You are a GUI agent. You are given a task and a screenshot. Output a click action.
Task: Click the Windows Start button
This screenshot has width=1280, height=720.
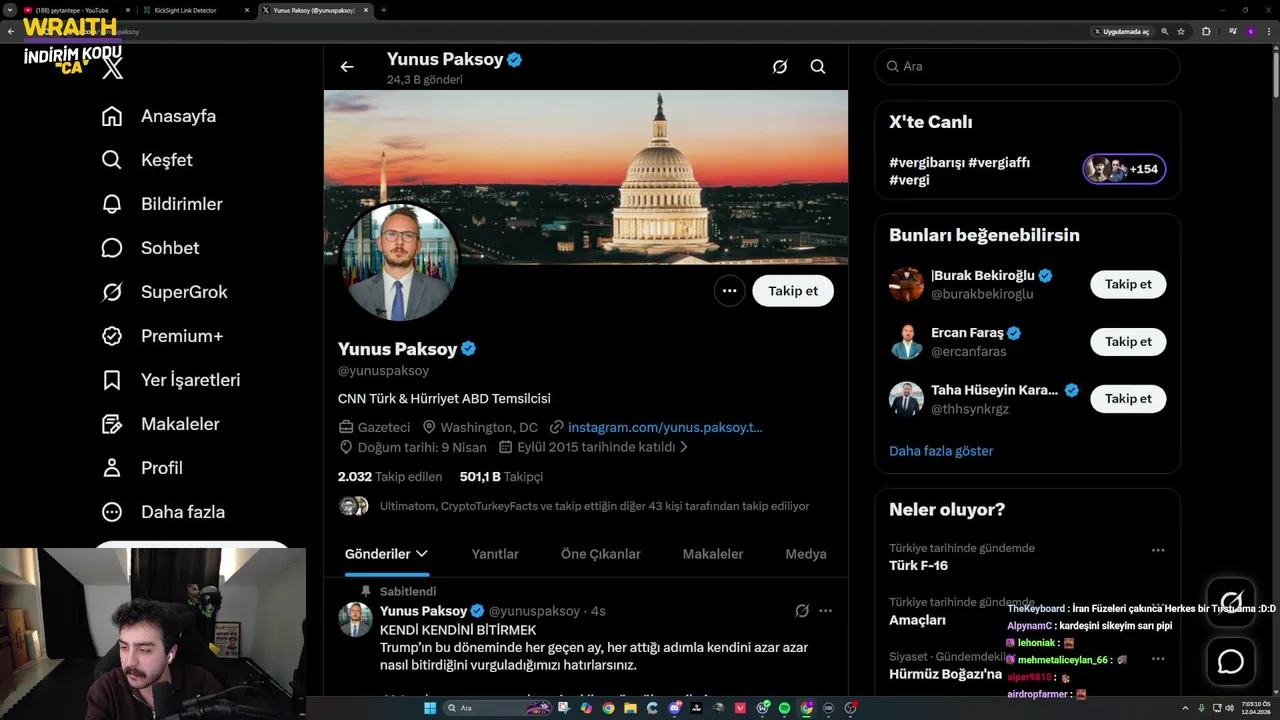click(430, 708)
